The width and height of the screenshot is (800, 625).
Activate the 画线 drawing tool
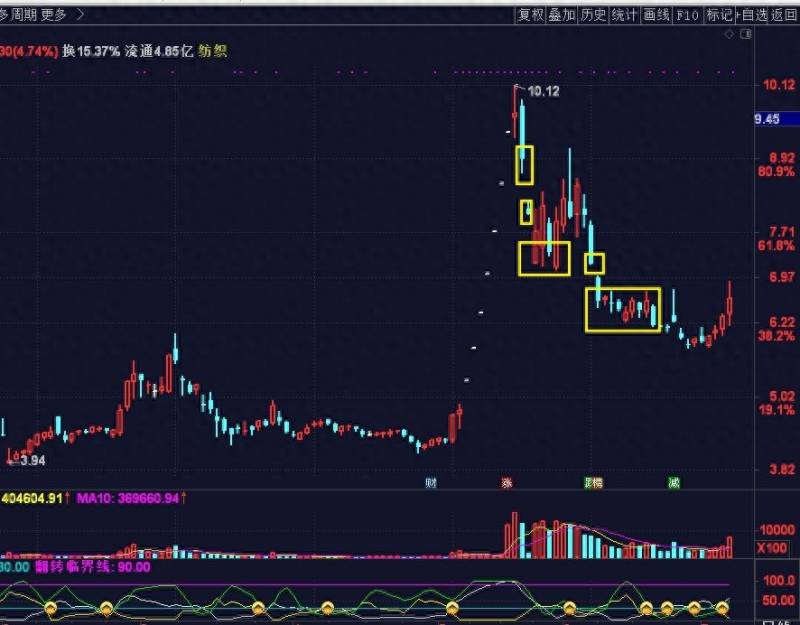[656, 15]
